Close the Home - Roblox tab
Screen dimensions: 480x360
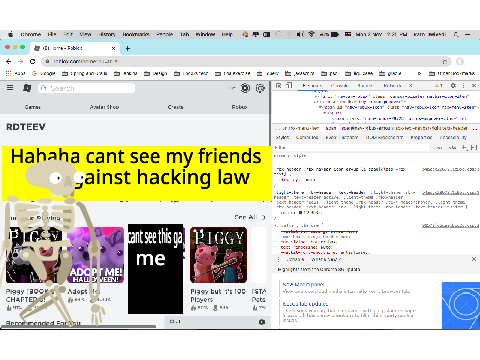click(113, 48)
